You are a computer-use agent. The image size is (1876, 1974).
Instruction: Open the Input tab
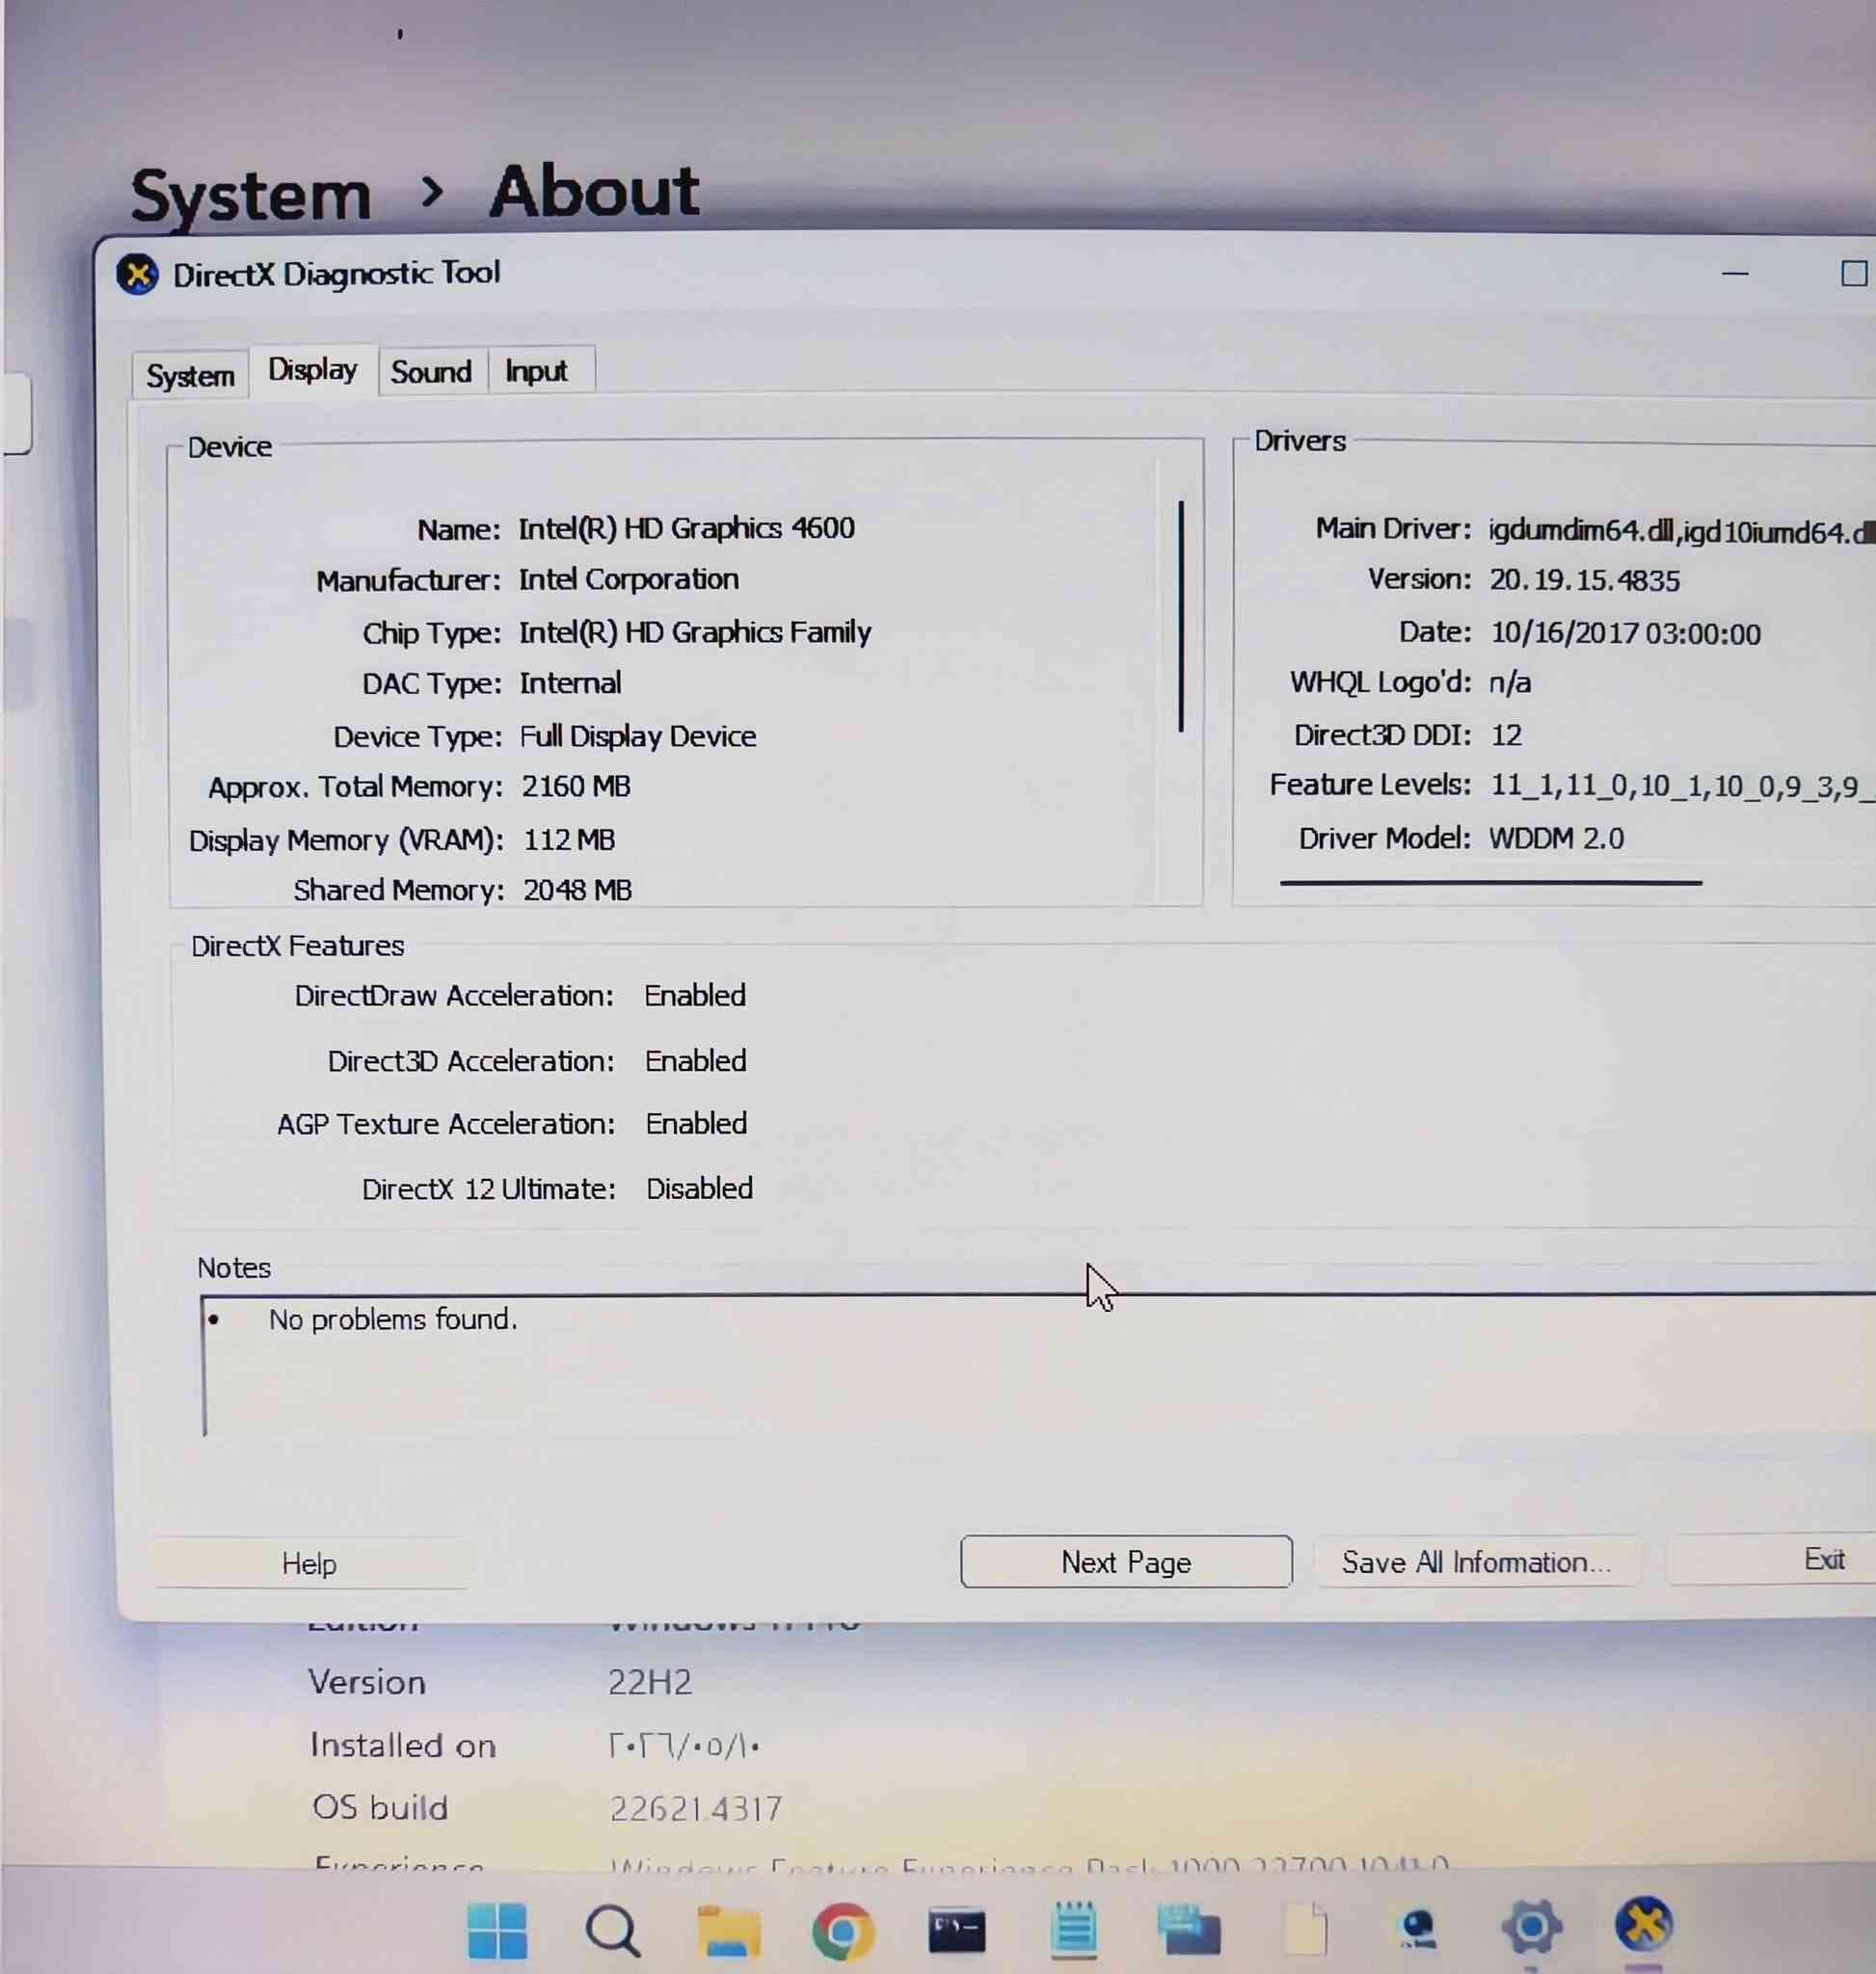[537, 371]
